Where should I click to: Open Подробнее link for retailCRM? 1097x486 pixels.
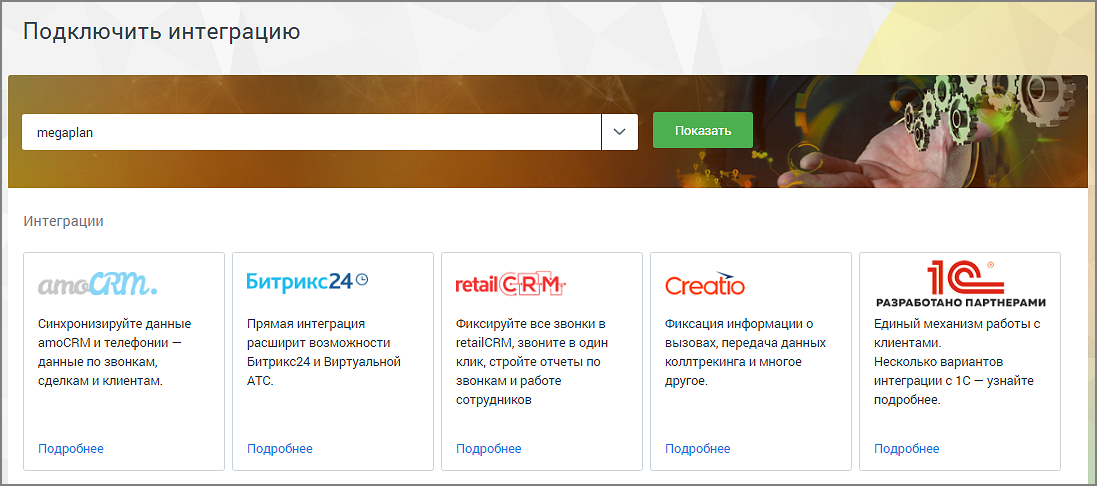(488, 449)
